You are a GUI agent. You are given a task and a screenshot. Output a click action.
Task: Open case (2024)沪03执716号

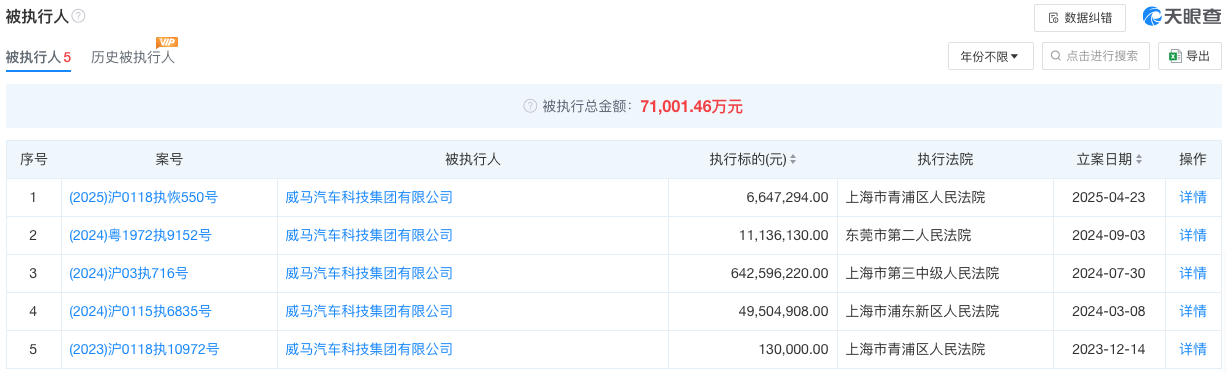[128, 273]
